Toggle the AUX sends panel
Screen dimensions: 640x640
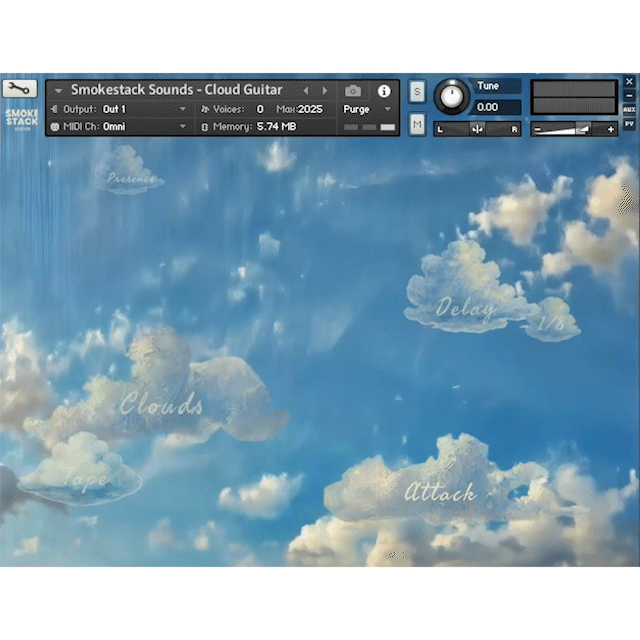[x=629, y=109]
